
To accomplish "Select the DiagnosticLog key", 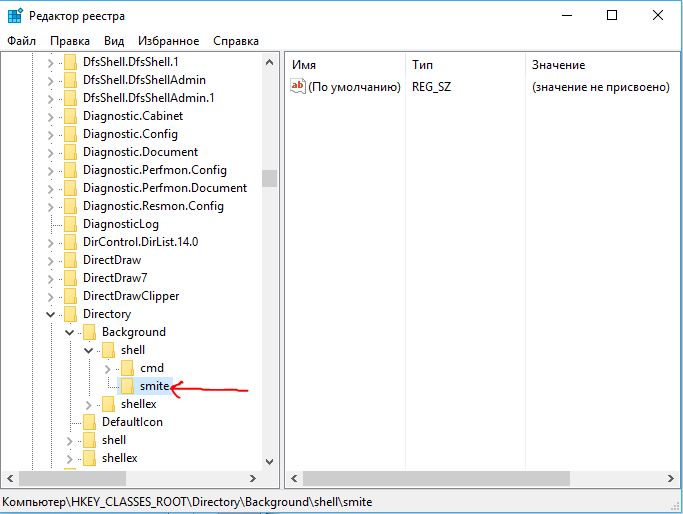I will [x=121, y=224].
